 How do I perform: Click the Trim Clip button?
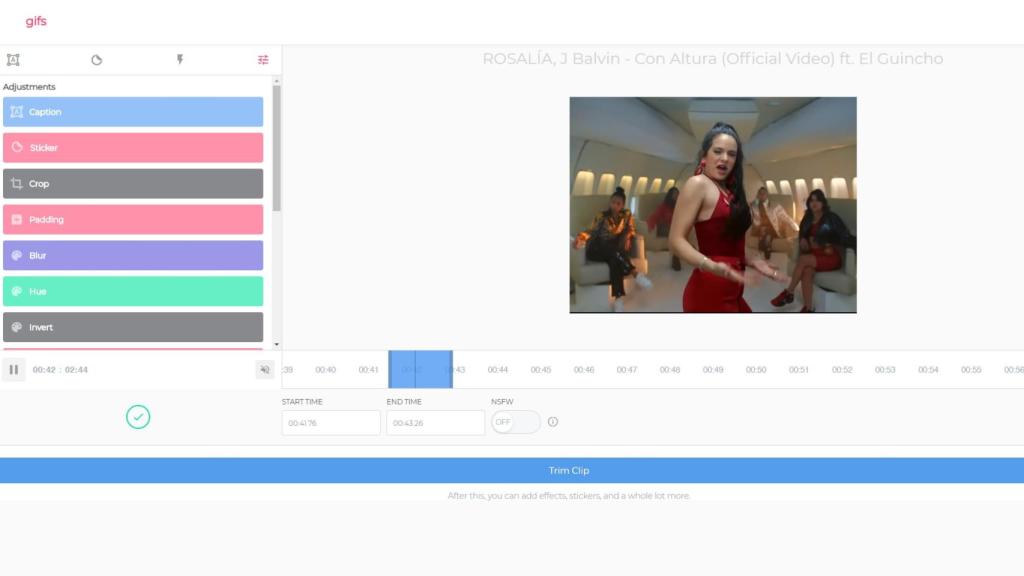click(x=568, y=471)
